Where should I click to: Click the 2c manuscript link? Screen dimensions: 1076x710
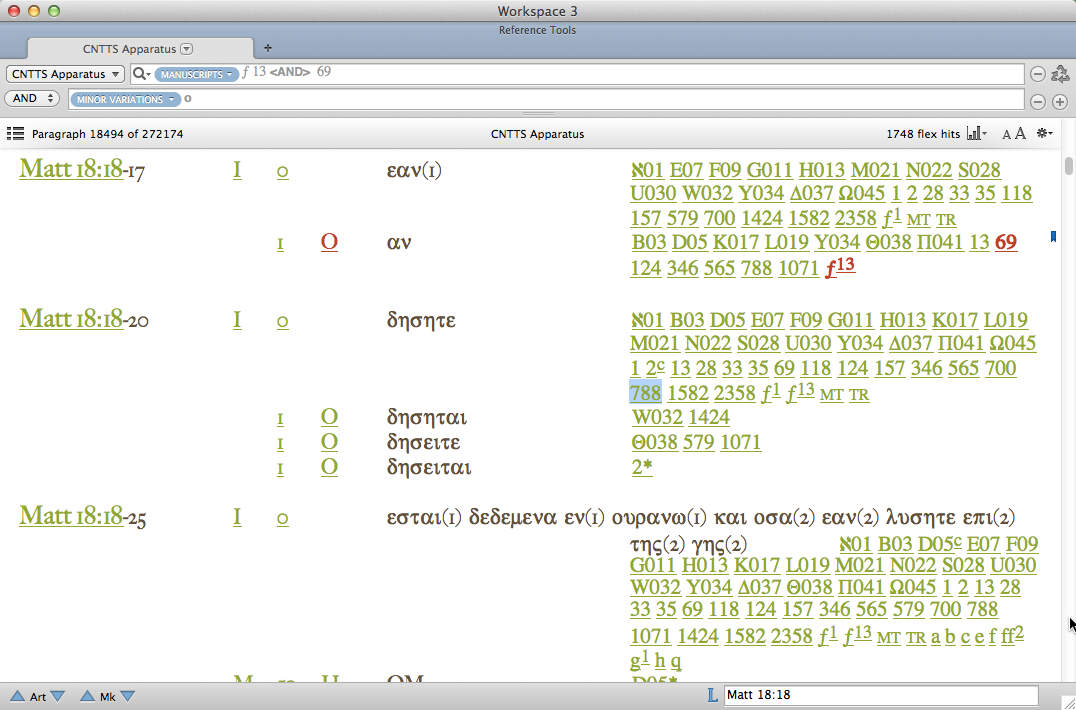pos(655,368)
